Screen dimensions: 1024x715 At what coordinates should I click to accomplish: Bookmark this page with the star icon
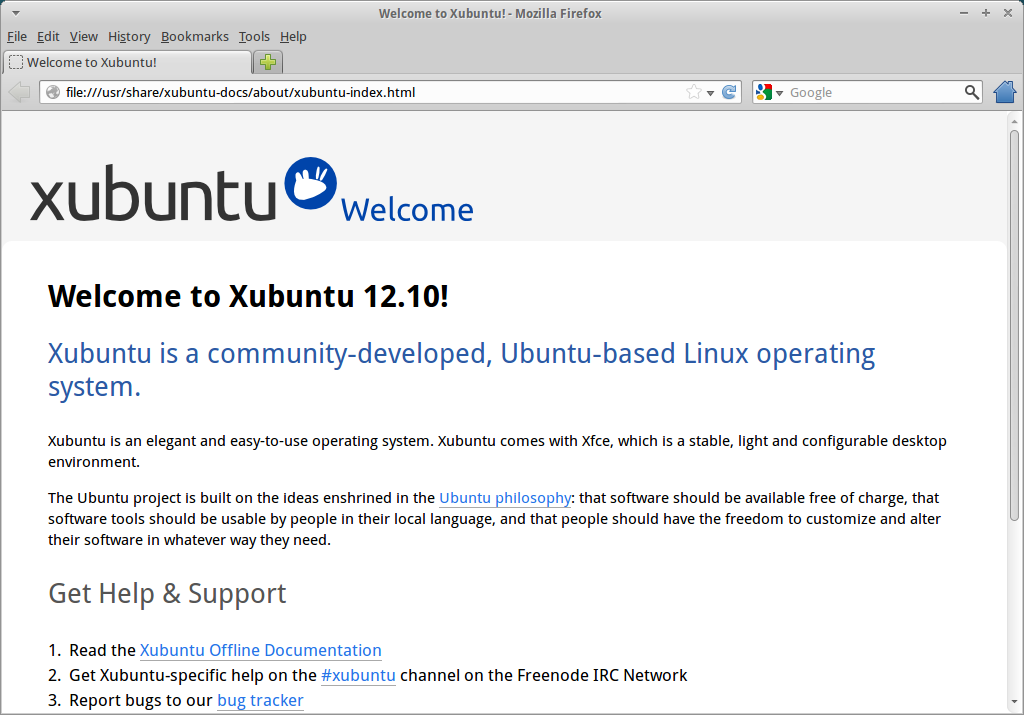pos(693,92)
